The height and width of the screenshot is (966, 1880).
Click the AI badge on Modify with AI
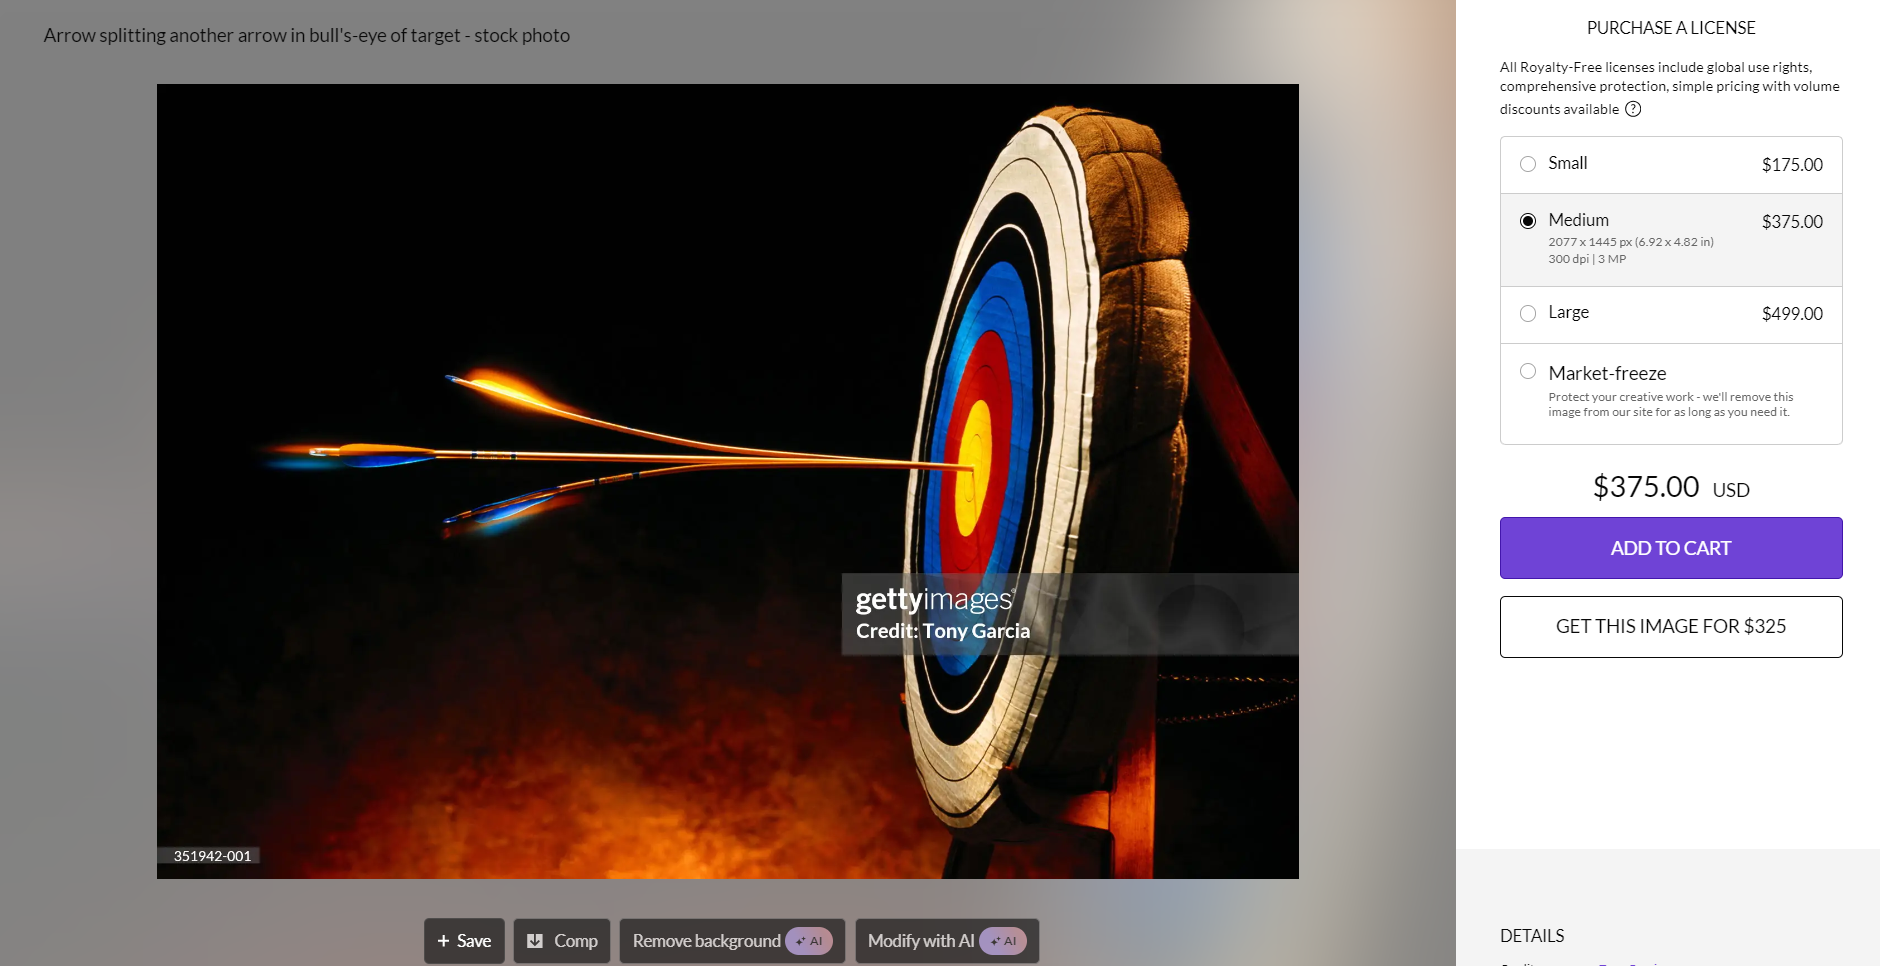1003,941
